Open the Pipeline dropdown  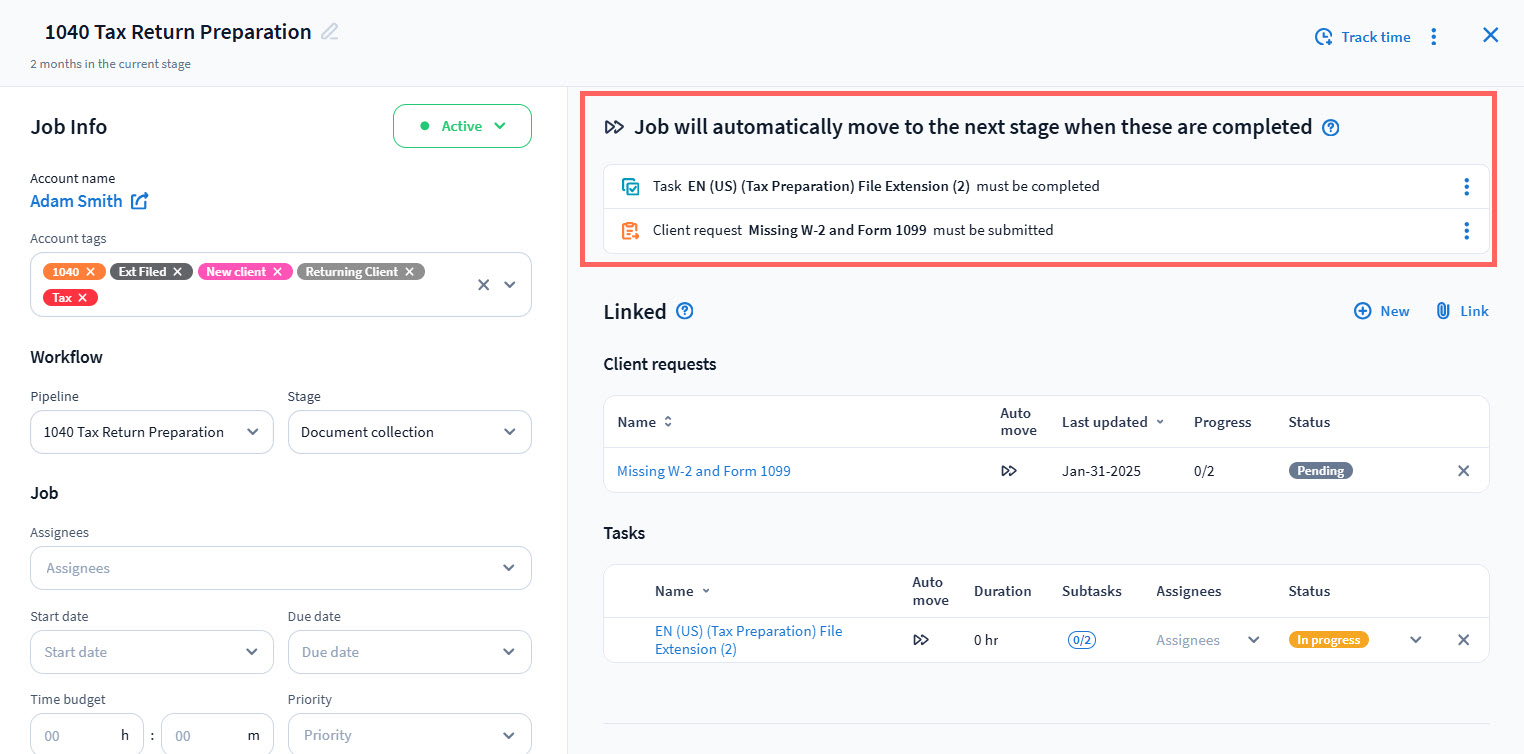click(152, 432)
